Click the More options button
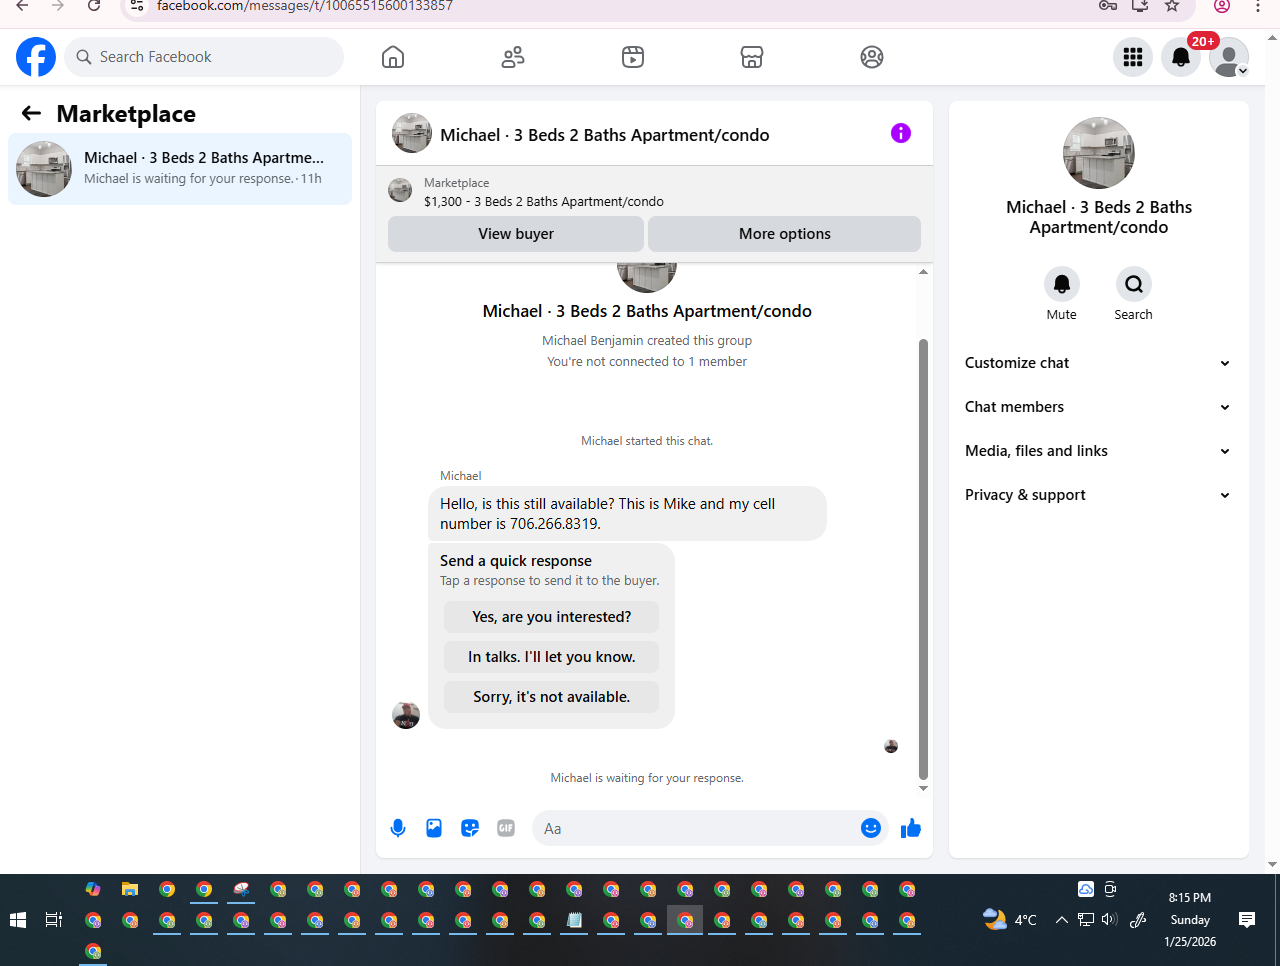 pyautogui.click(x=785, y=234)
